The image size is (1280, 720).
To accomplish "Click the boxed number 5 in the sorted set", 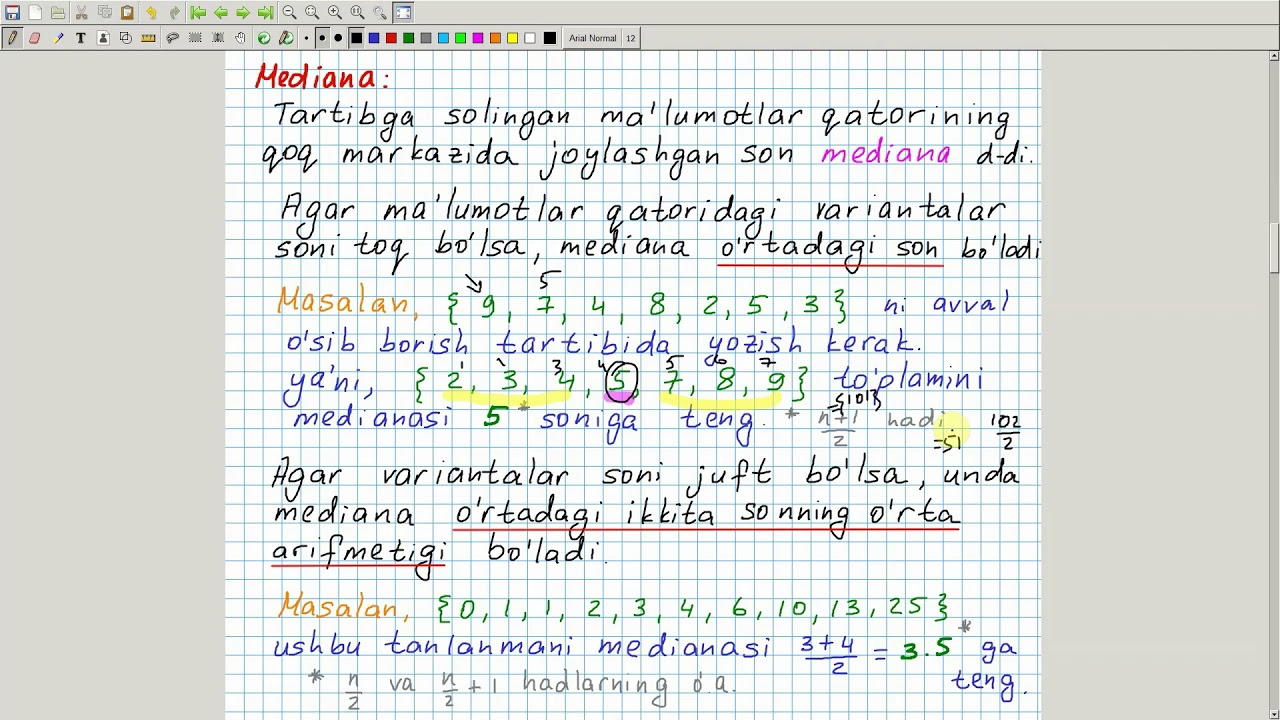I will coord(621,381).
